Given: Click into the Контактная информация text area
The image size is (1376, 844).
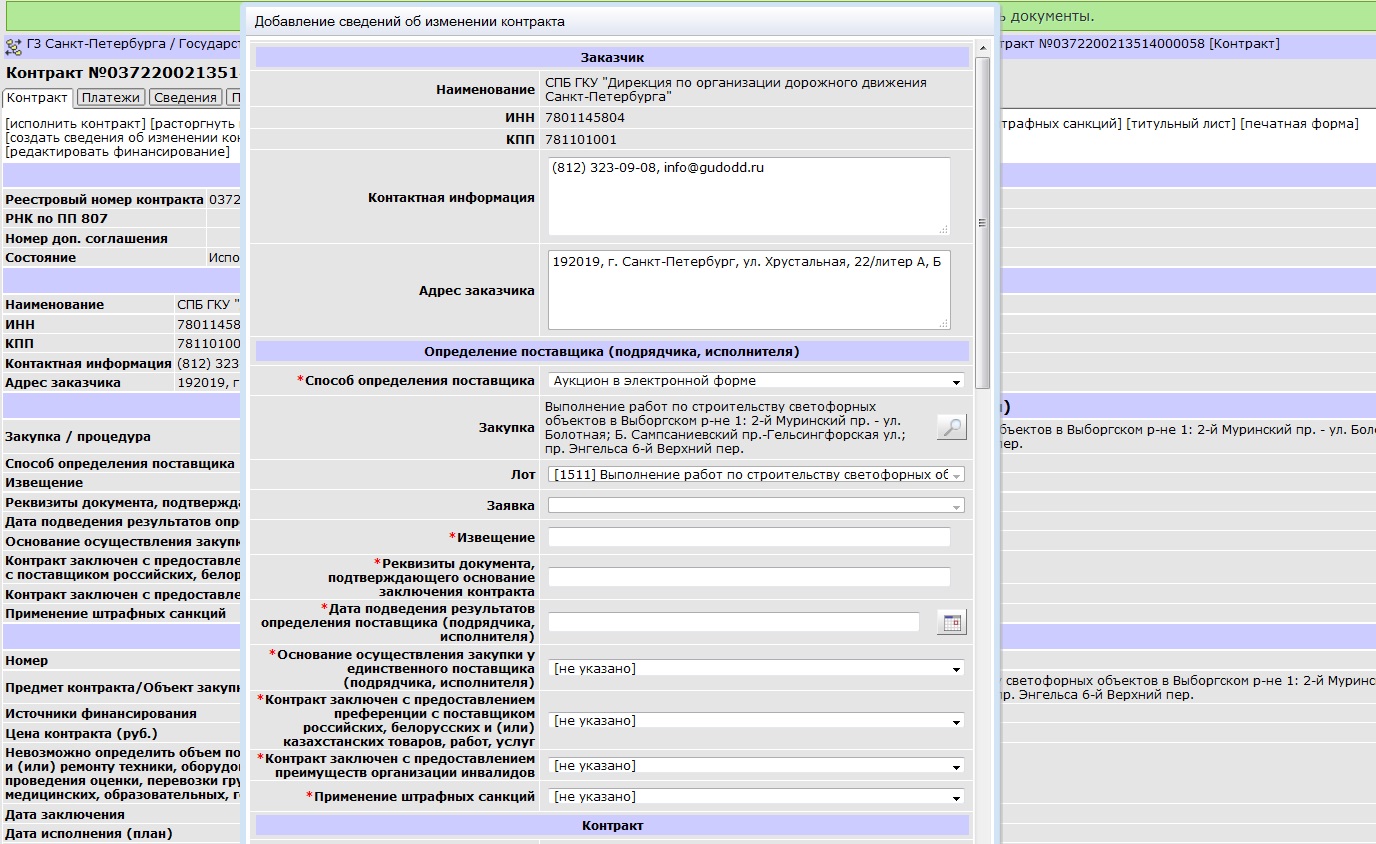Looking at the screenshot, I should point(749,197).
